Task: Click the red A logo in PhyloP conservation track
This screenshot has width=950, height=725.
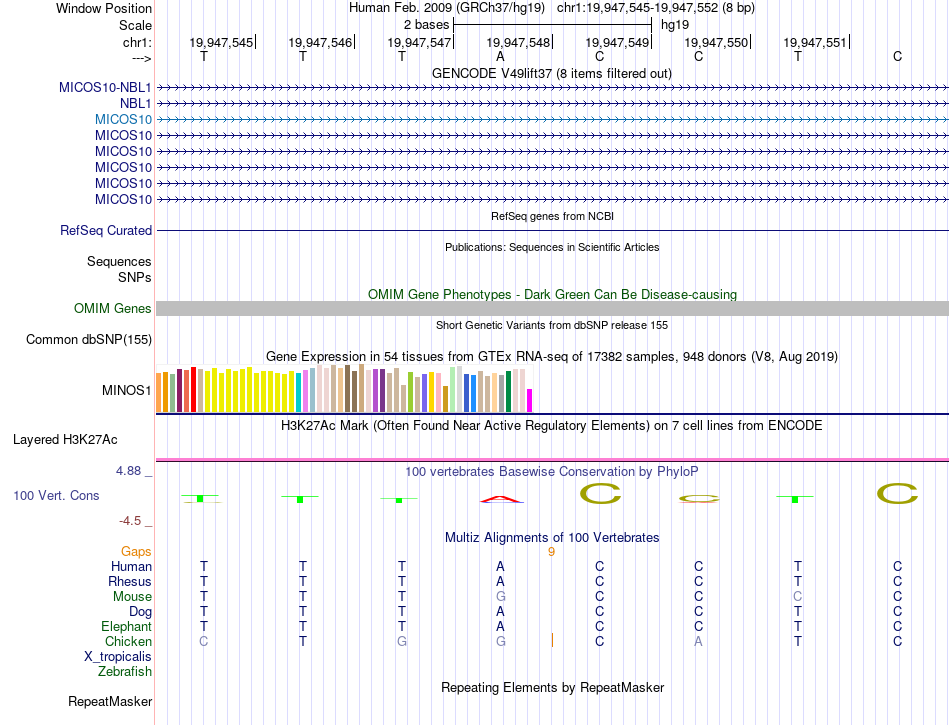Action: [501, 499]
